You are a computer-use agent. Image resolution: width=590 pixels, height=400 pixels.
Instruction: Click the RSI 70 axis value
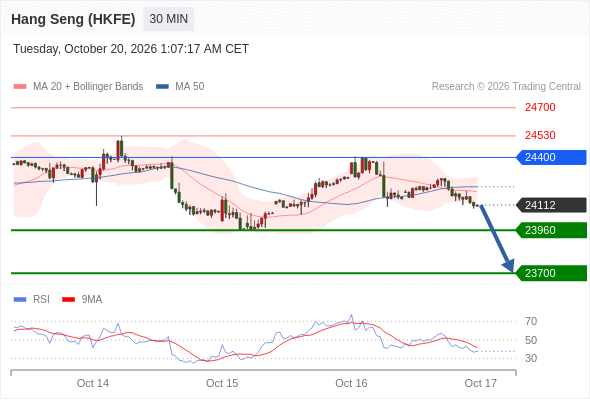531,321
